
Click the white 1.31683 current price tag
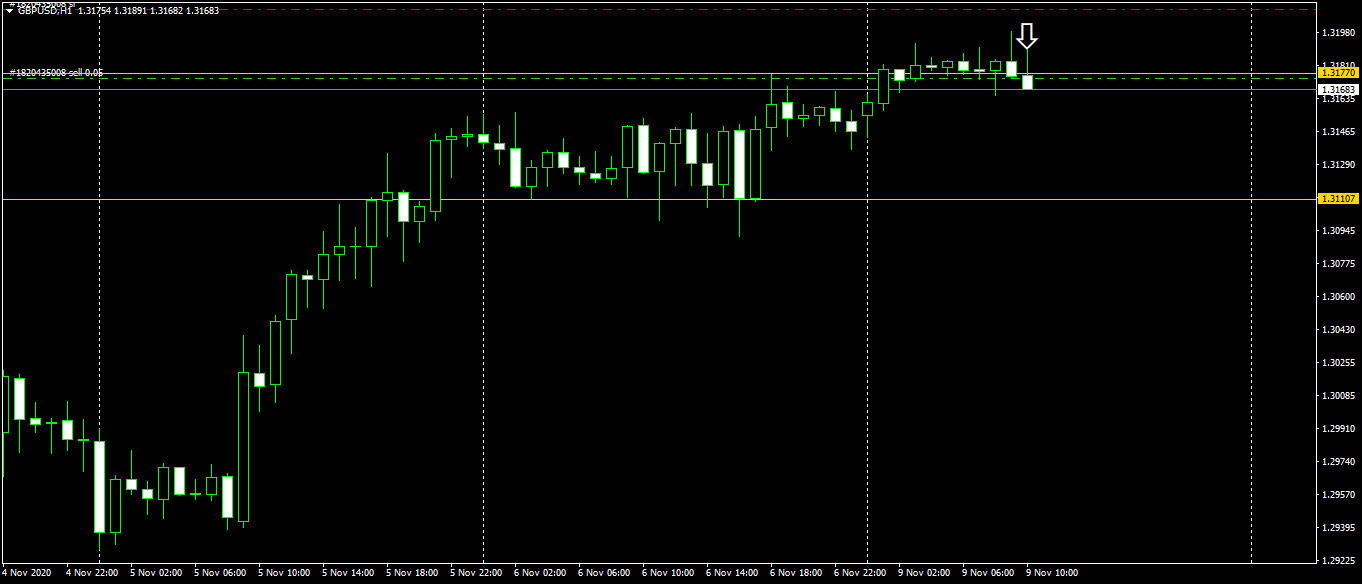pos(1338,89)
